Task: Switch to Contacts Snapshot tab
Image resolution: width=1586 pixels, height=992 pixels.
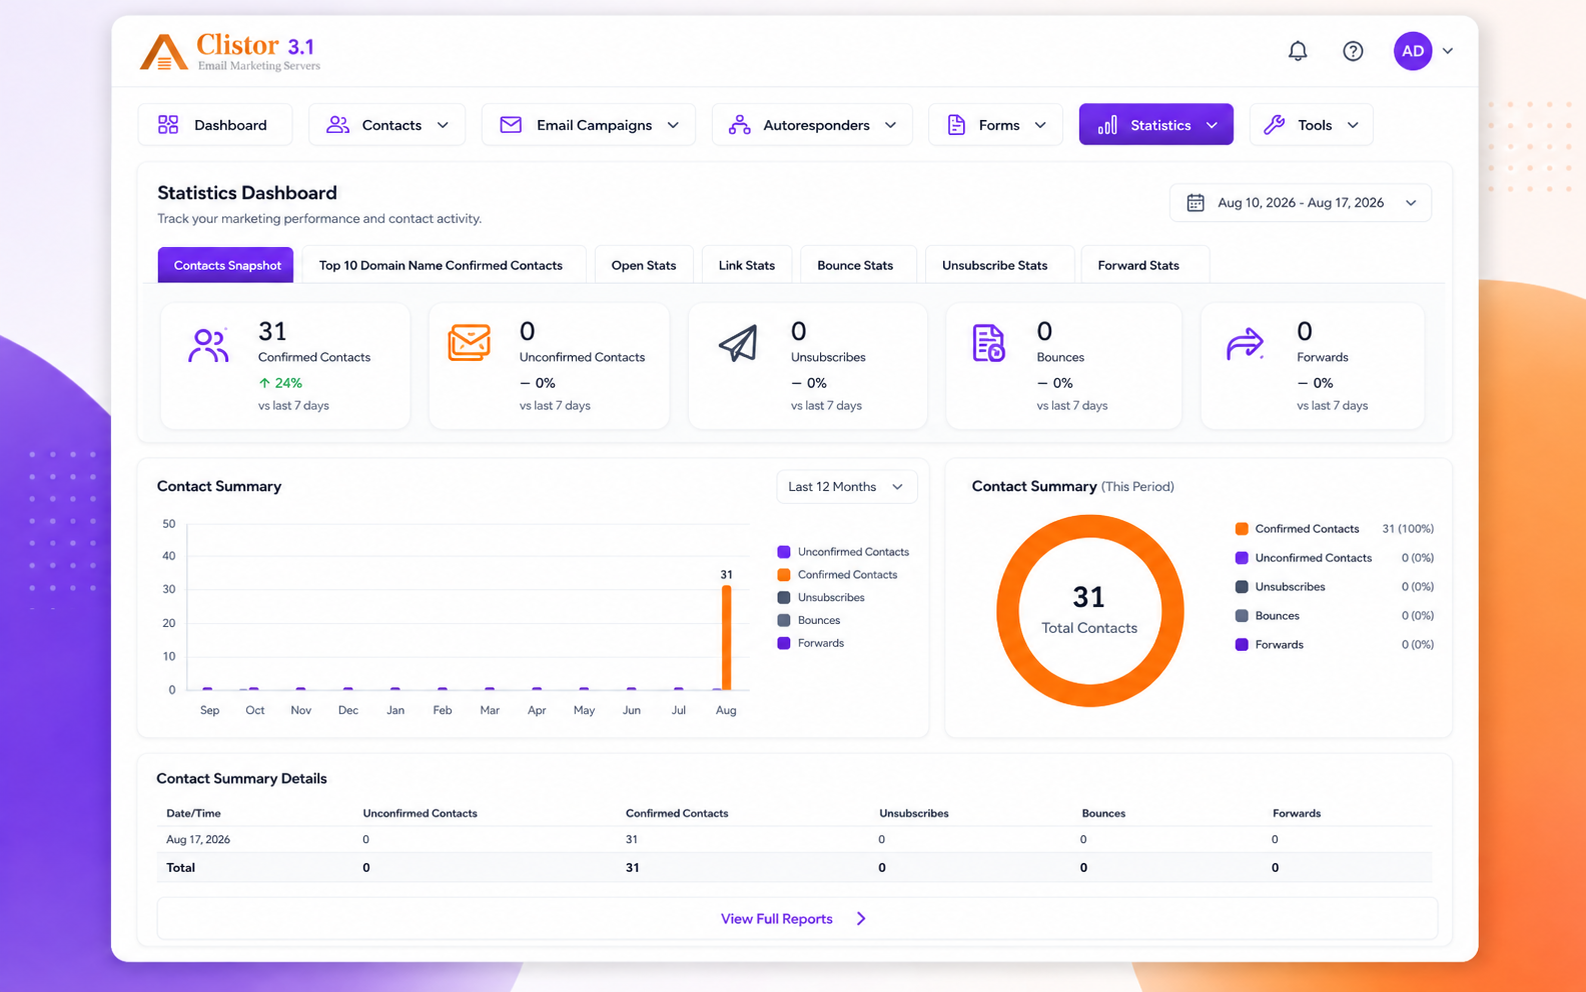Action: pos(226,265)
